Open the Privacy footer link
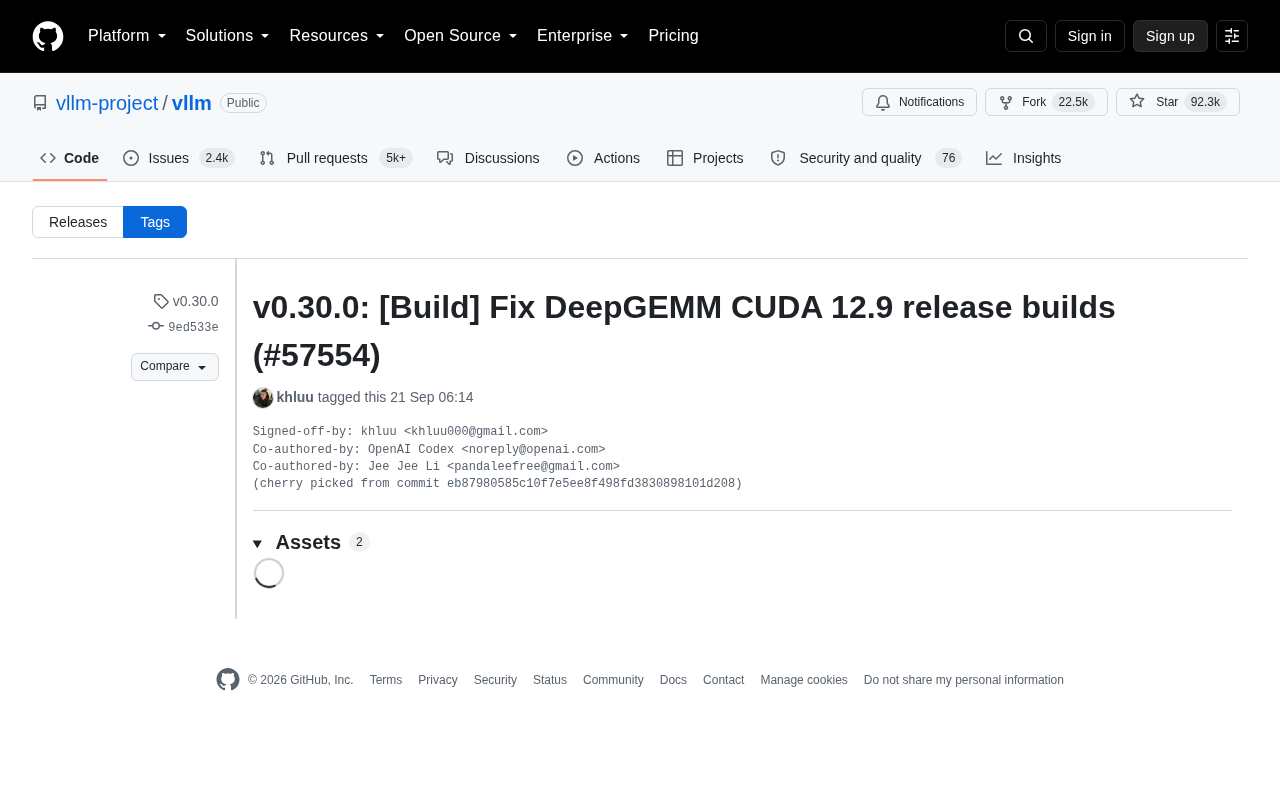 tap(438, 680)
